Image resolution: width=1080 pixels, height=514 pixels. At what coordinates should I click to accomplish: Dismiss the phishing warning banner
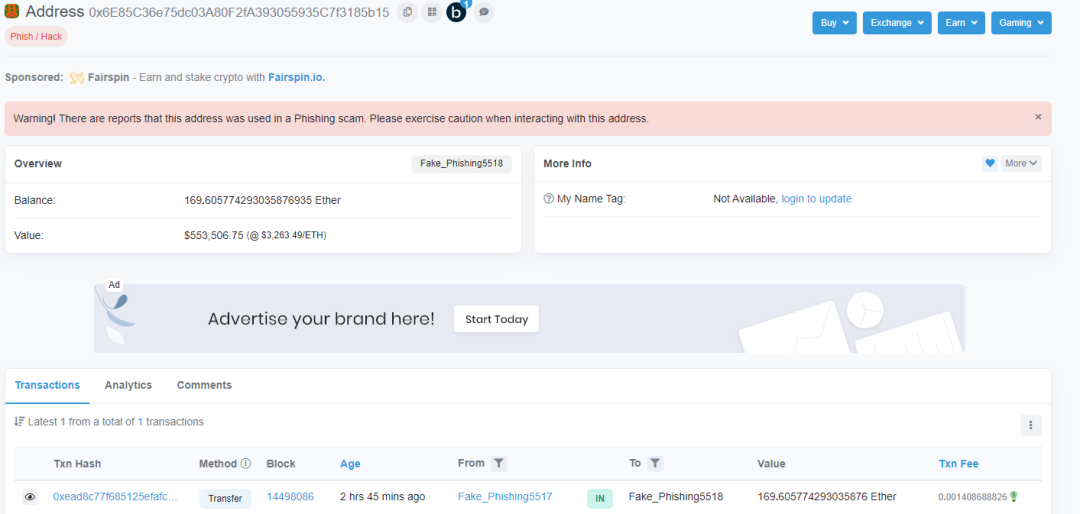coord(1038,117)
